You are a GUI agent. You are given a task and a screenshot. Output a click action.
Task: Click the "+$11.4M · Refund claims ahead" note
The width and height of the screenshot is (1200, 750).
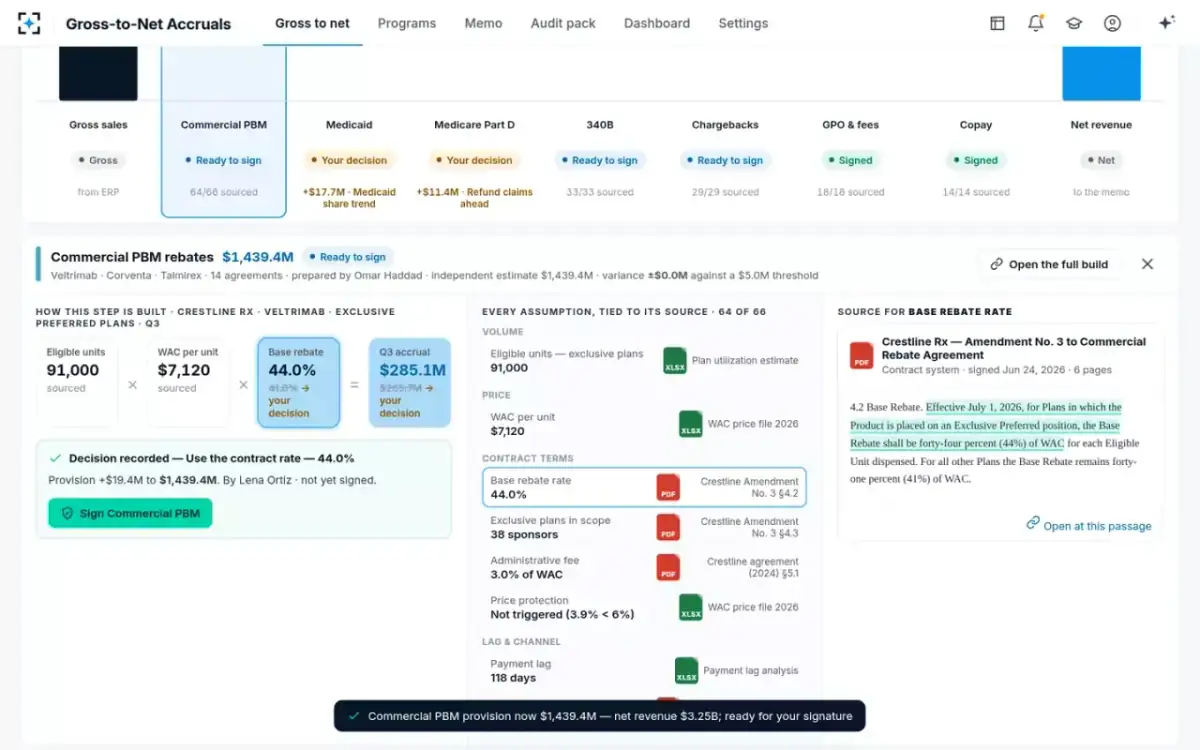pos(475,197)
